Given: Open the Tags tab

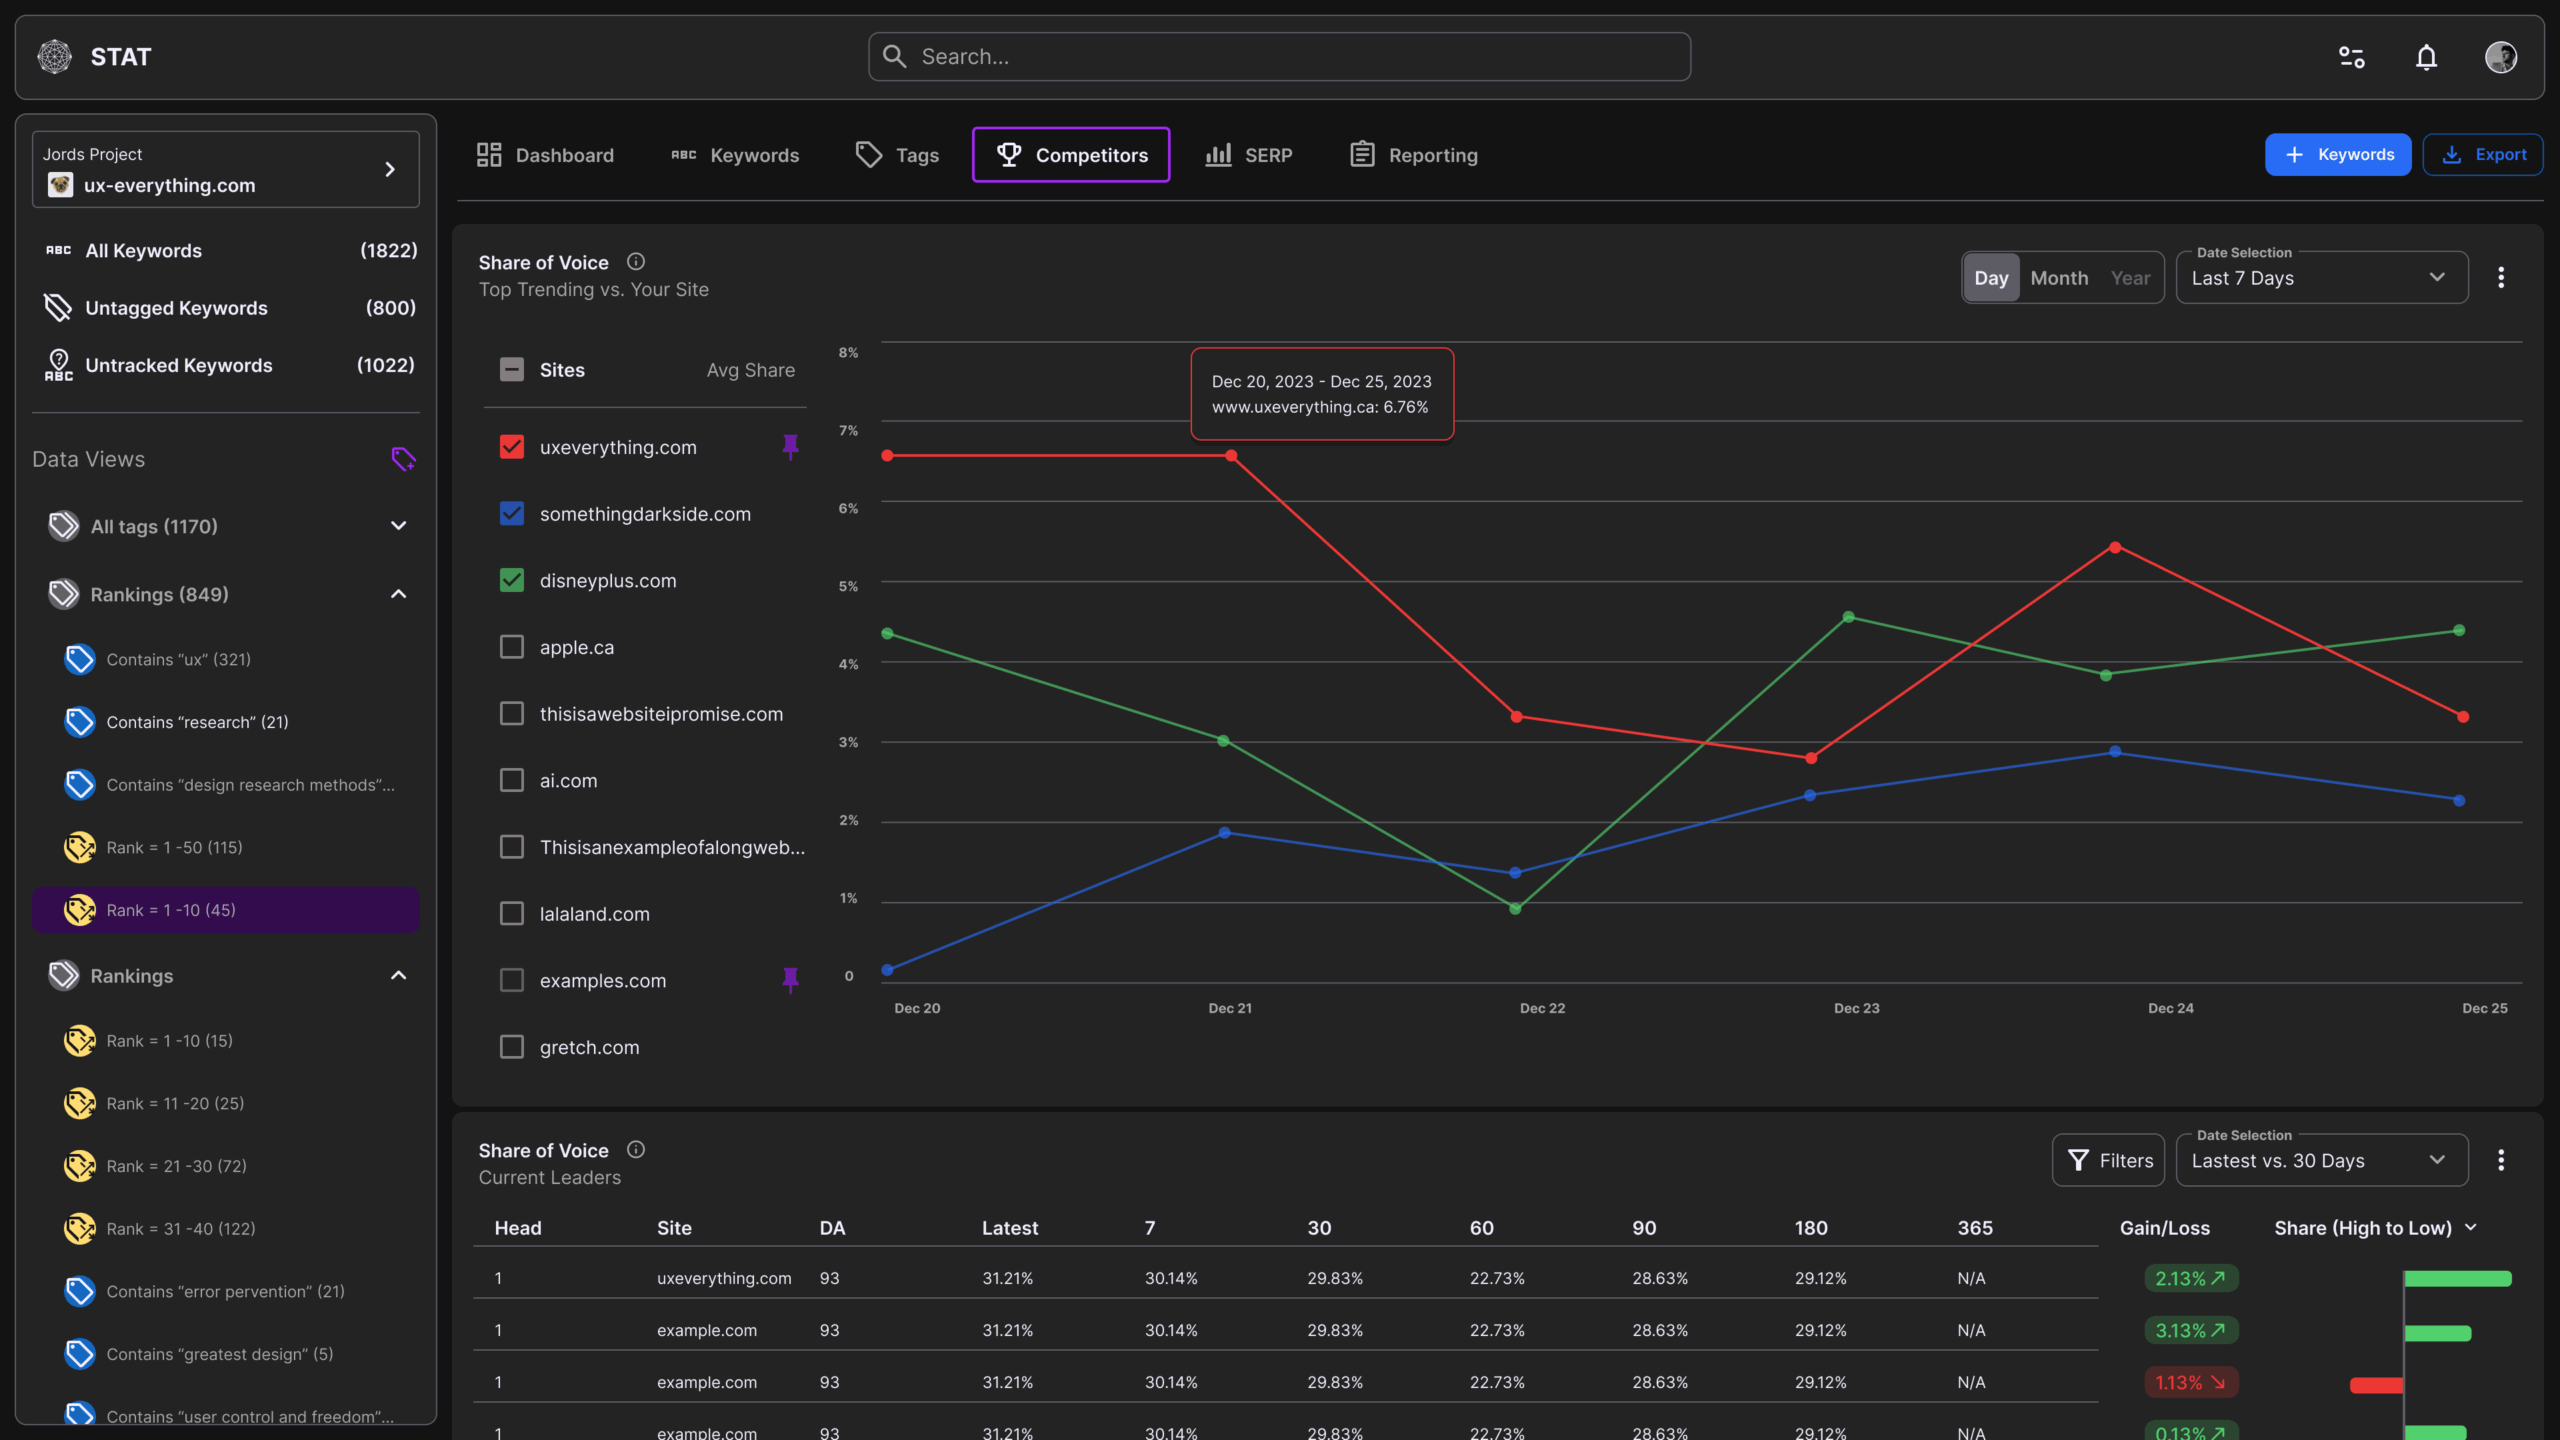Looking at the screenshot, I should coord(897,155).
